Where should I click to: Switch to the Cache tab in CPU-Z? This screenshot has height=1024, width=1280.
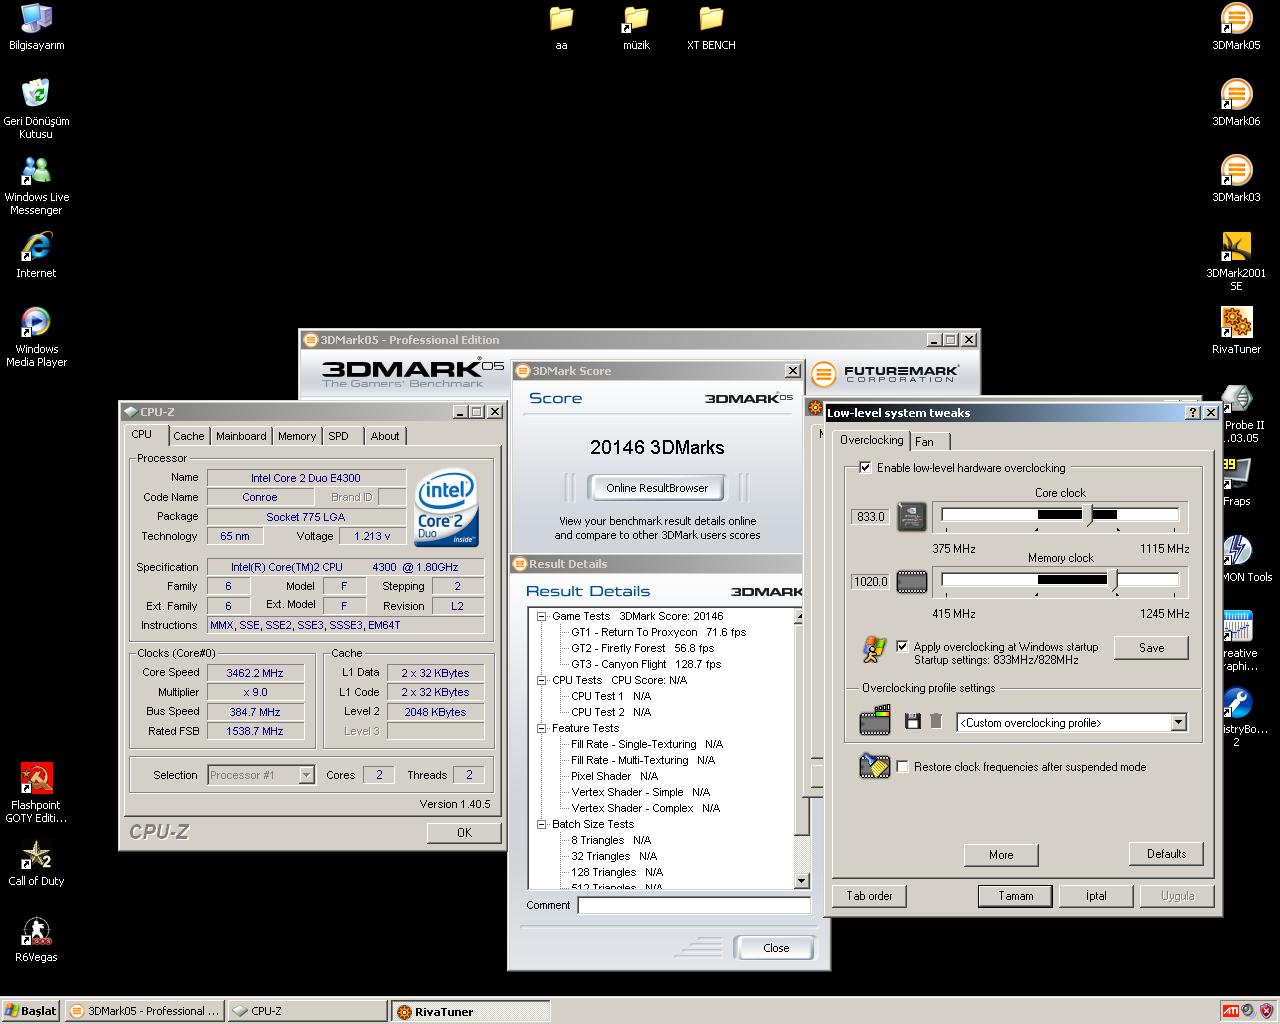(188, 436)
